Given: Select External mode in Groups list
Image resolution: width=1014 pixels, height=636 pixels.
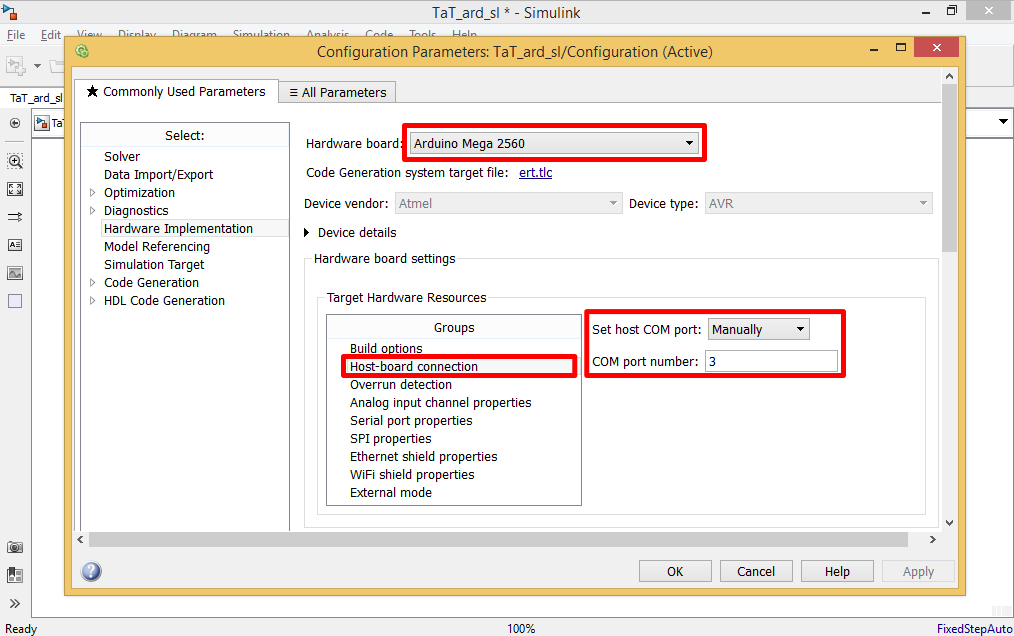Looking at the screenshot, I should point(391,493).
